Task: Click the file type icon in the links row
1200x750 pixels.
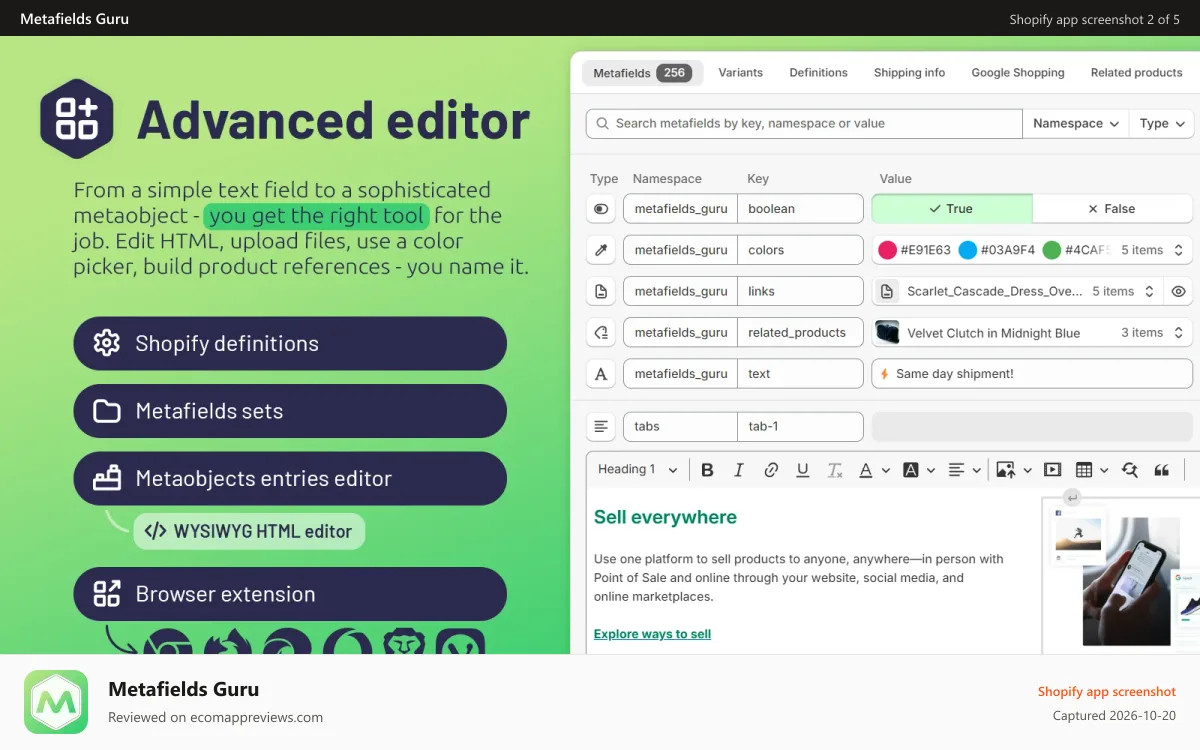Action: pos(601,291)
